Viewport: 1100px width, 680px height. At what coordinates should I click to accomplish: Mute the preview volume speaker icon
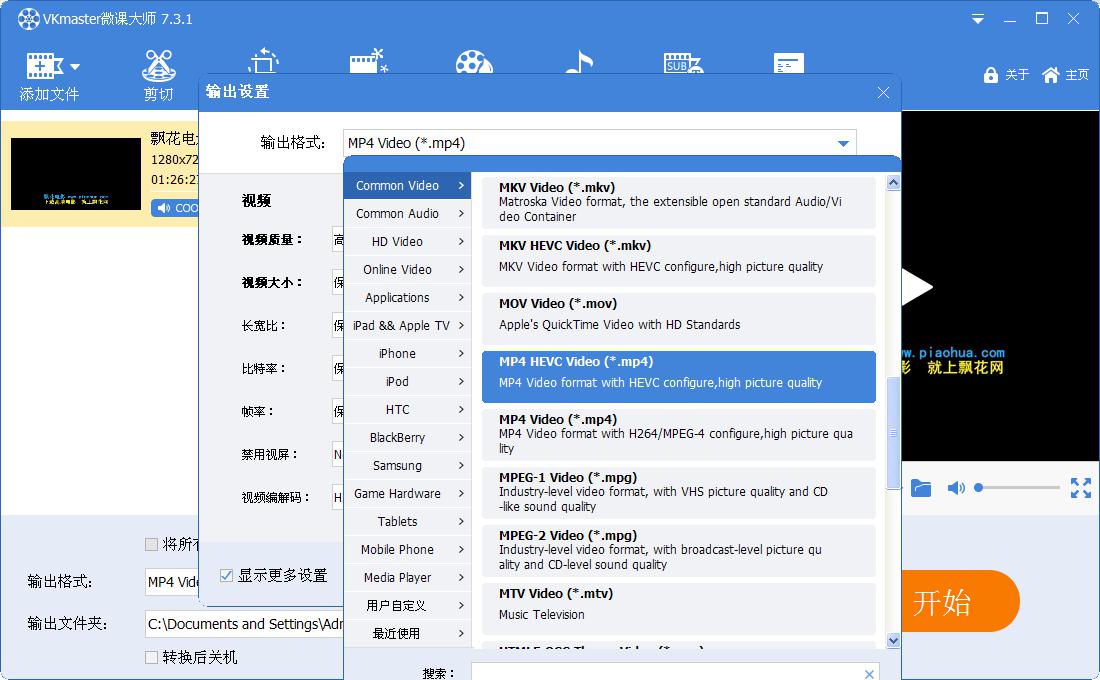(x=956, y=488)
